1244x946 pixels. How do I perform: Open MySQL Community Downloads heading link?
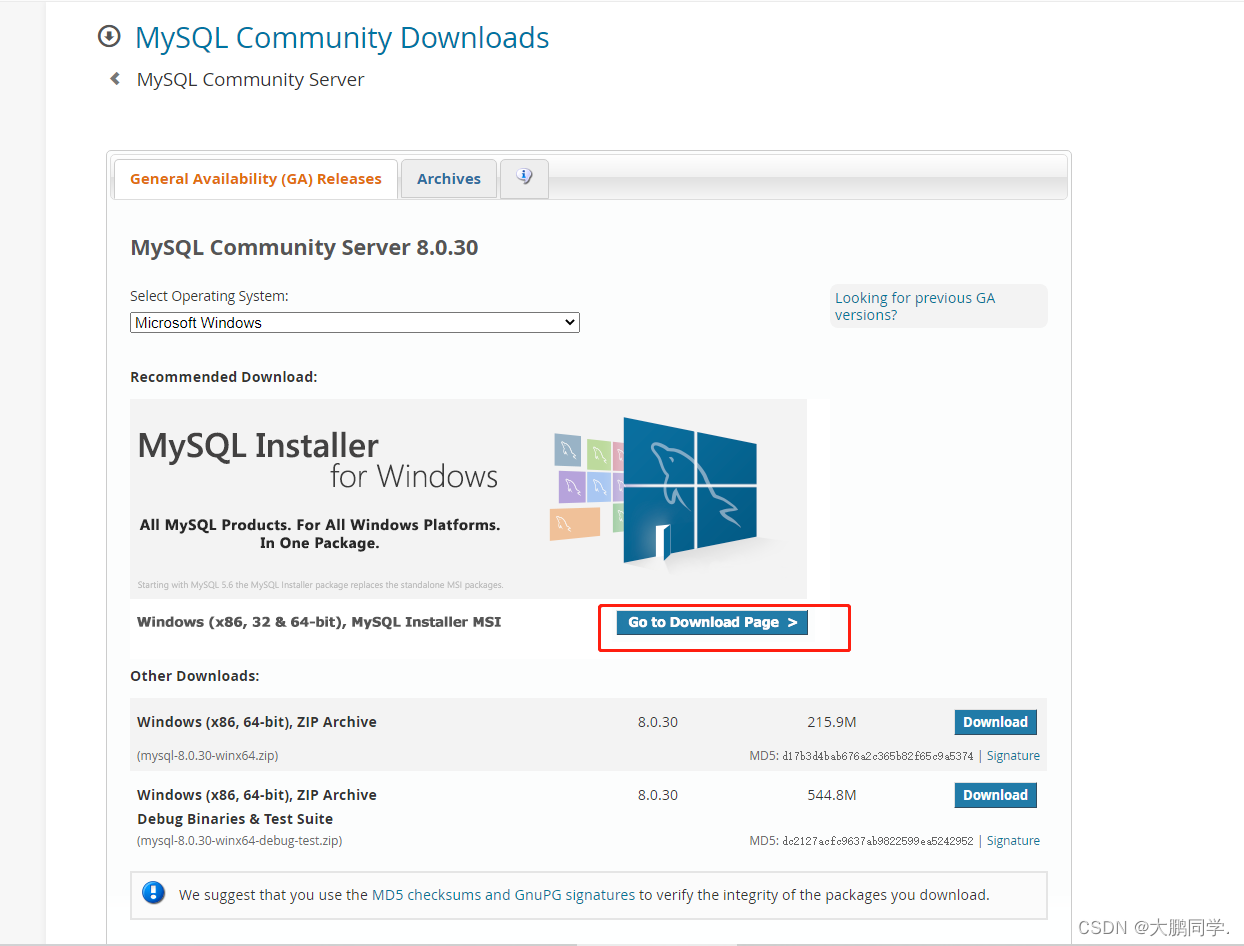coord(342,38)
